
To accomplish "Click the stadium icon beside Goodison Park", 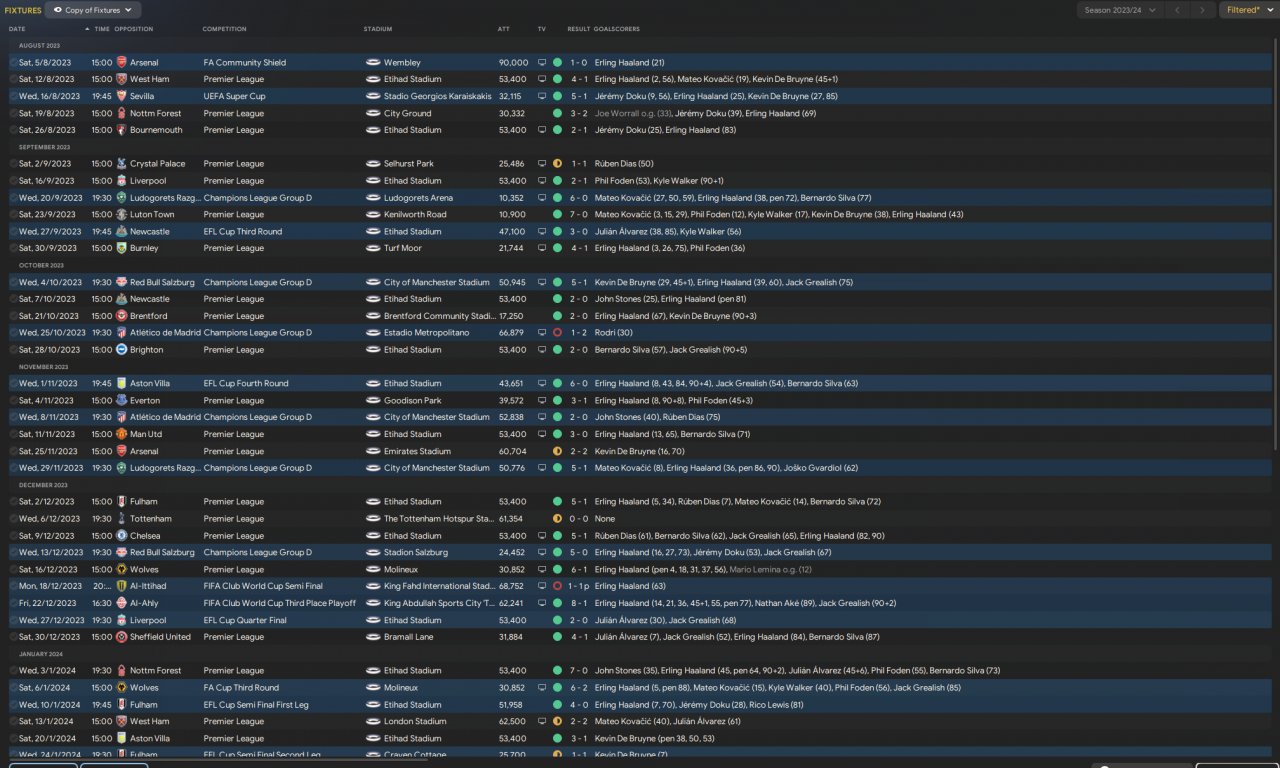I will [x=373, y=400].
